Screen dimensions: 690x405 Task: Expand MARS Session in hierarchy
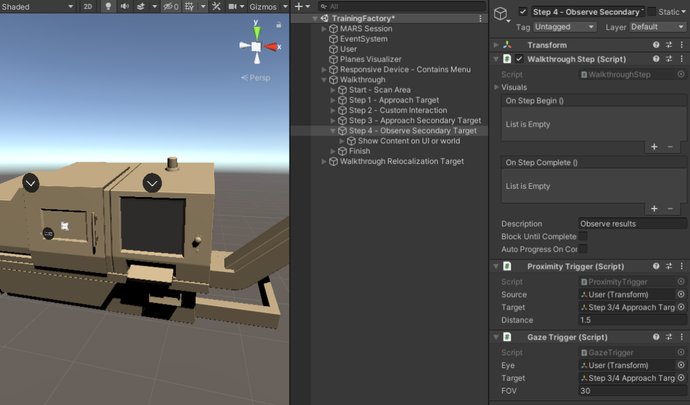[x=324, y=29]
